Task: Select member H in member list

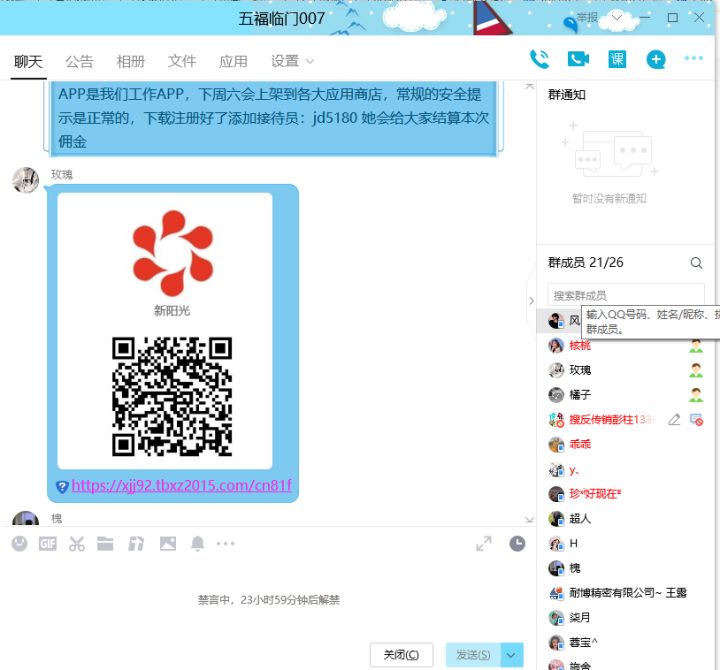Action: pyautogui.click(x=625, y=544)
